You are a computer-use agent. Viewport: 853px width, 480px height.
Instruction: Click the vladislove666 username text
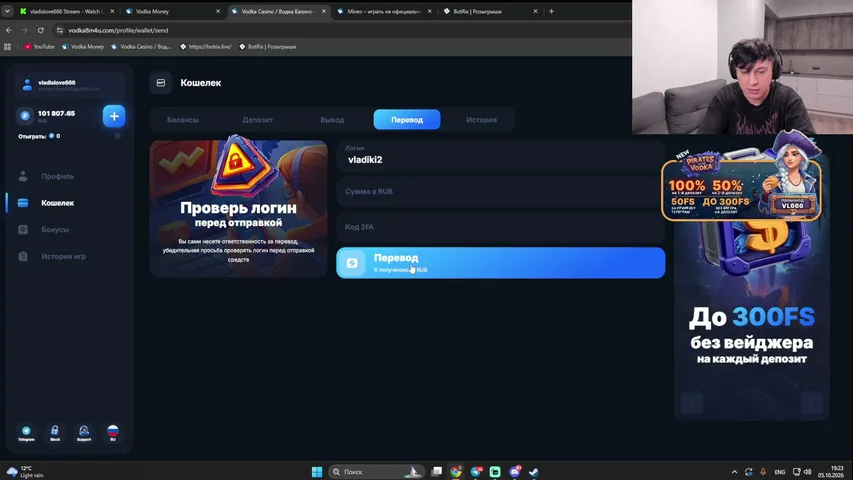(x=57, y=83)
